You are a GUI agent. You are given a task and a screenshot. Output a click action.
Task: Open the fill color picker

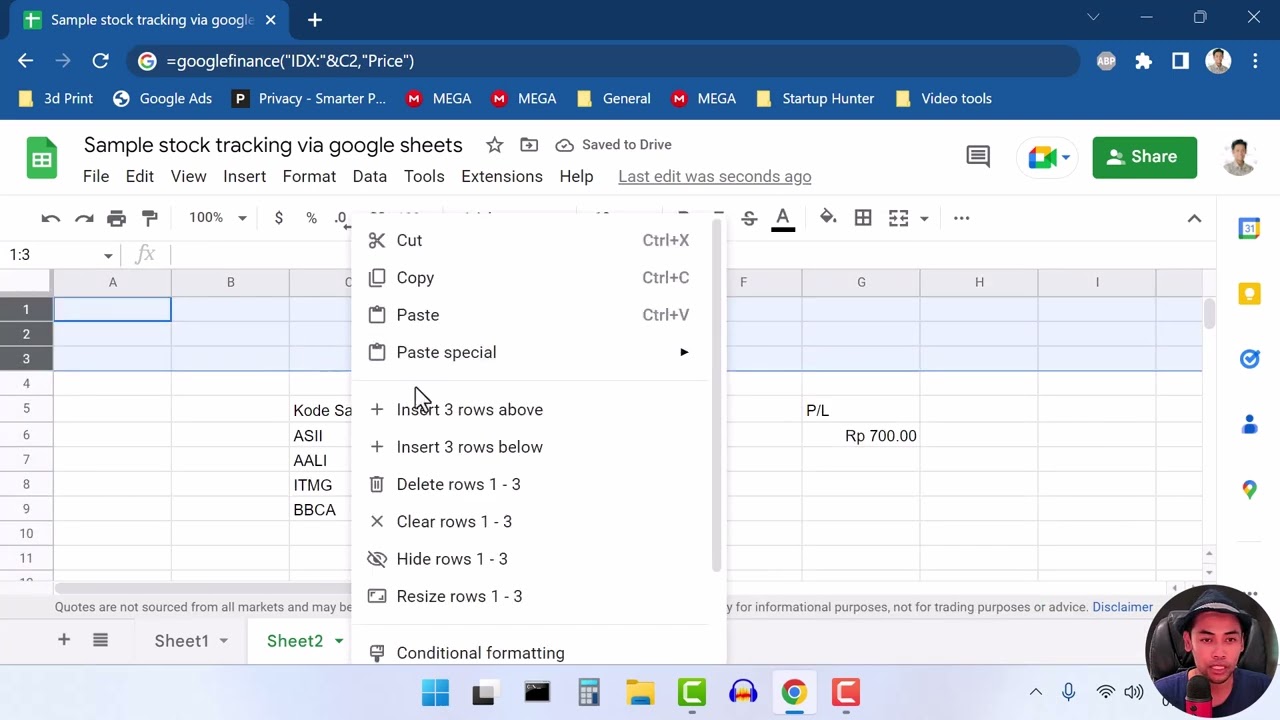pos(828,218)
